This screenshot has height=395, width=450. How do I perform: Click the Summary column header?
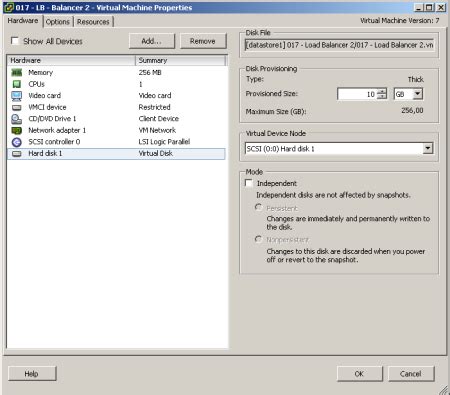(x=181, y=60)
